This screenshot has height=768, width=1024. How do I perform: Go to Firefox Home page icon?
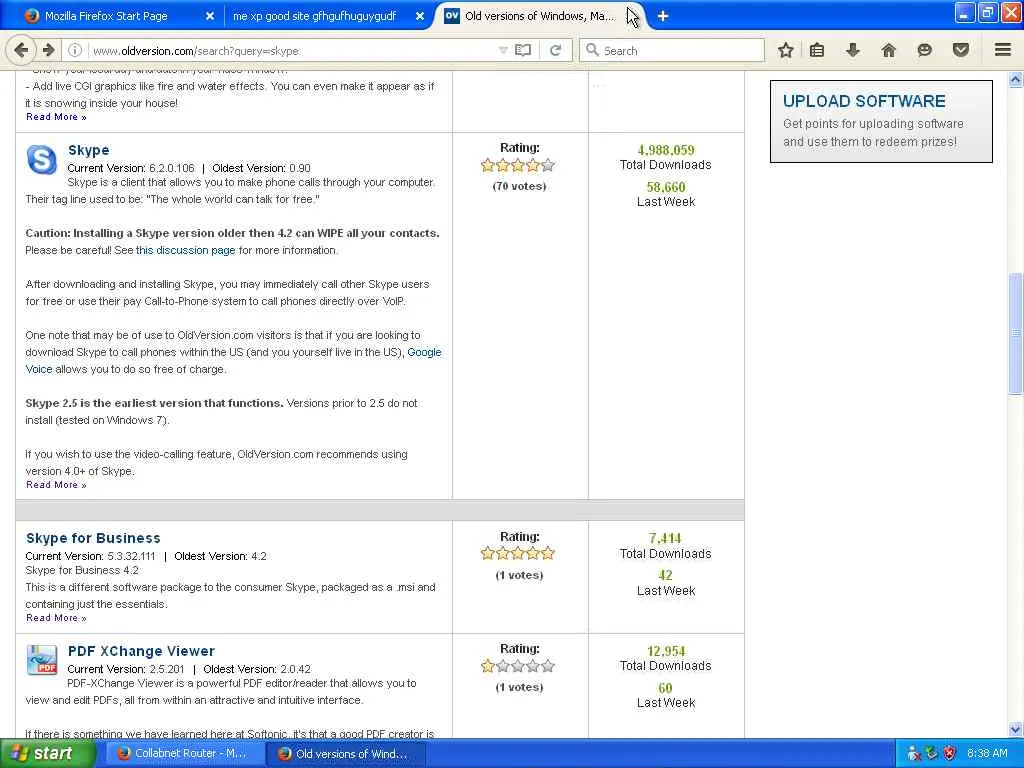(888, 50)
